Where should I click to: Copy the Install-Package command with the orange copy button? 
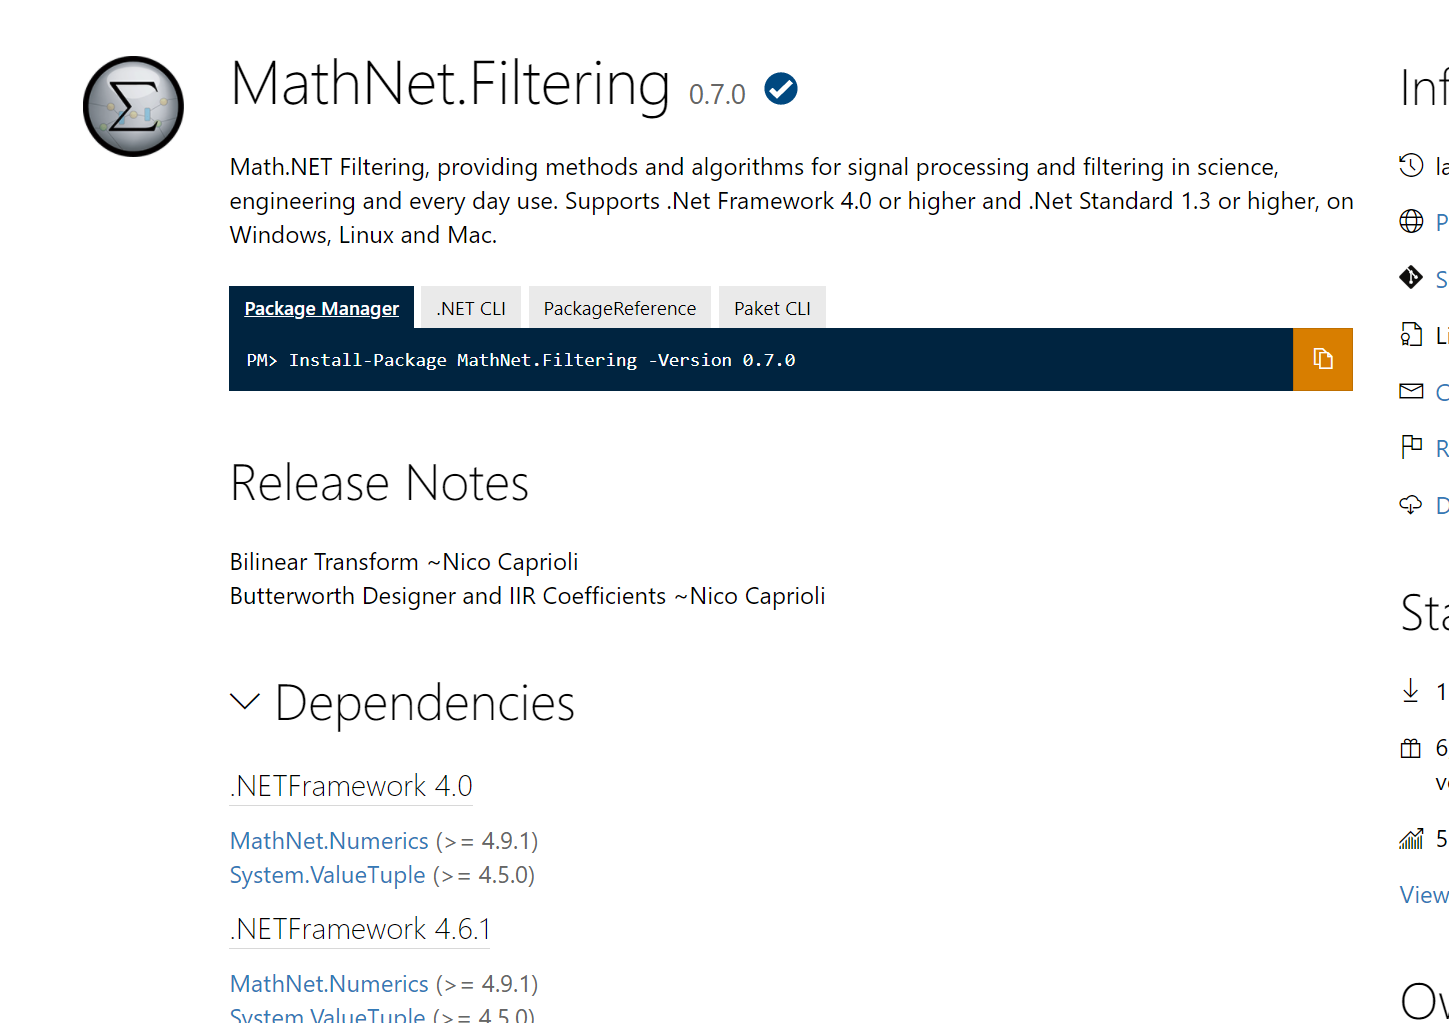click(x=1322, y=359)
